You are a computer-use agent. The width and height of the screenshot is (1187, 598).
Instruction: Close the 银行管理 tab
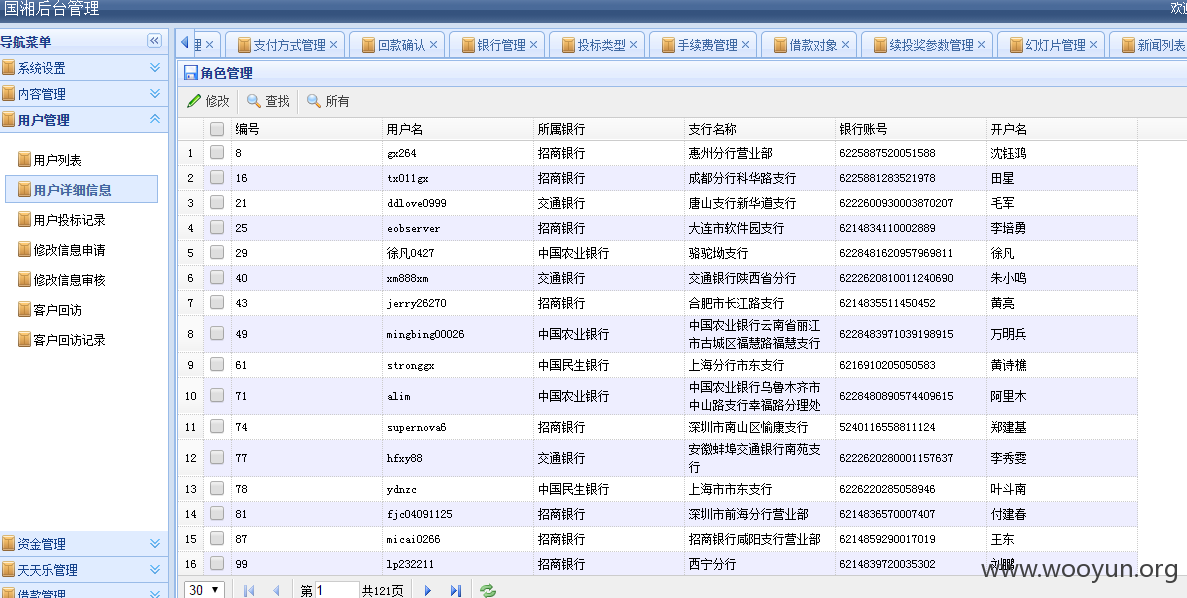coord(533,45)
